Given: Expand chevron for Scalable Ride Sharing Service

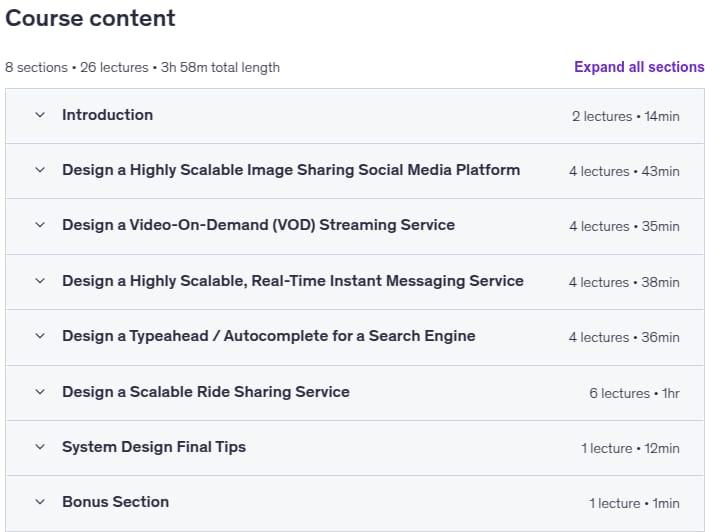Looking at the screenshot, I should (40, 392).
